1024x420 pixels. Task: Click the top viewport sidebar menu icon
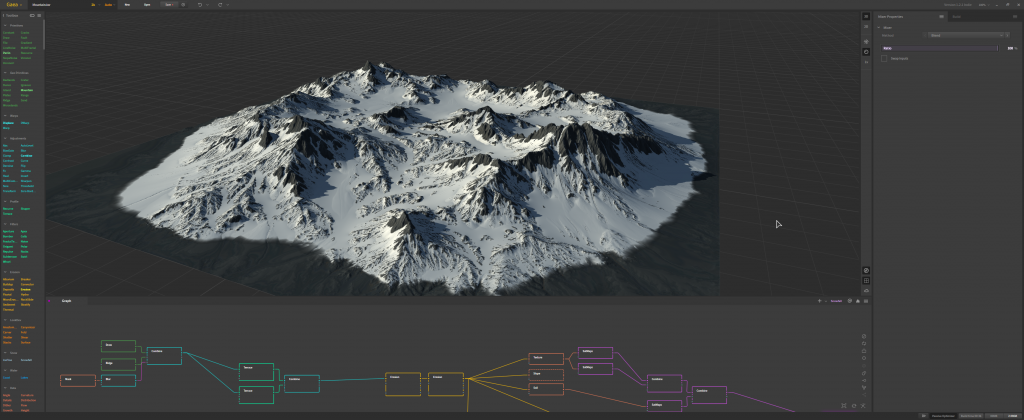click(x=866, y=16)
